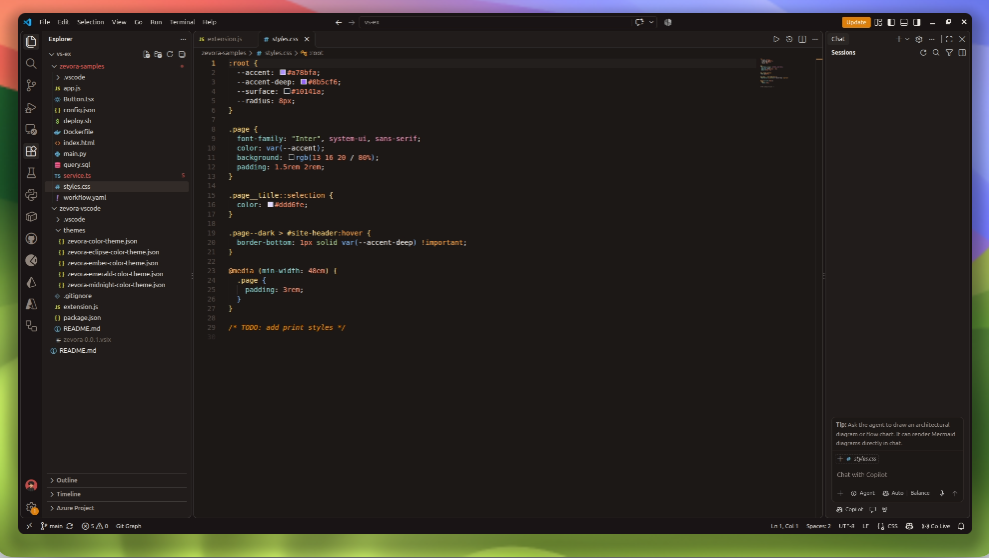
Task: Select the Chat panel tab
Action: coord(838,39)
